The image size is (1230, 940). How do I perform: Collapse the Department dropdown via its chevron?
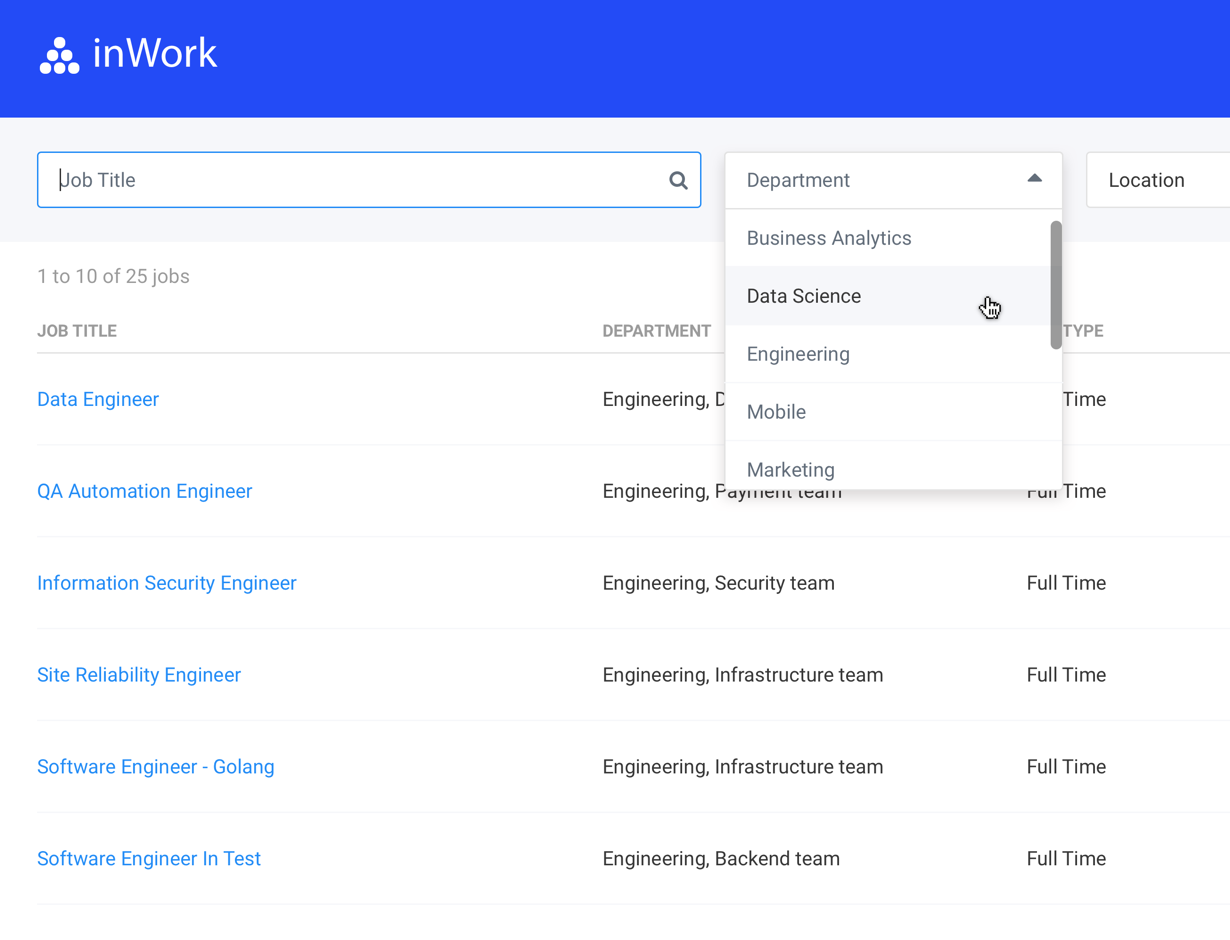click(1034, 178)
